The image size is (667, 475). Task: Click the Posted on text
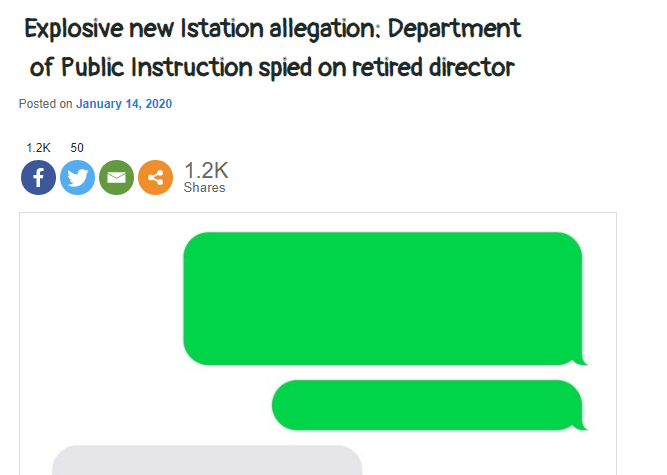45,104
